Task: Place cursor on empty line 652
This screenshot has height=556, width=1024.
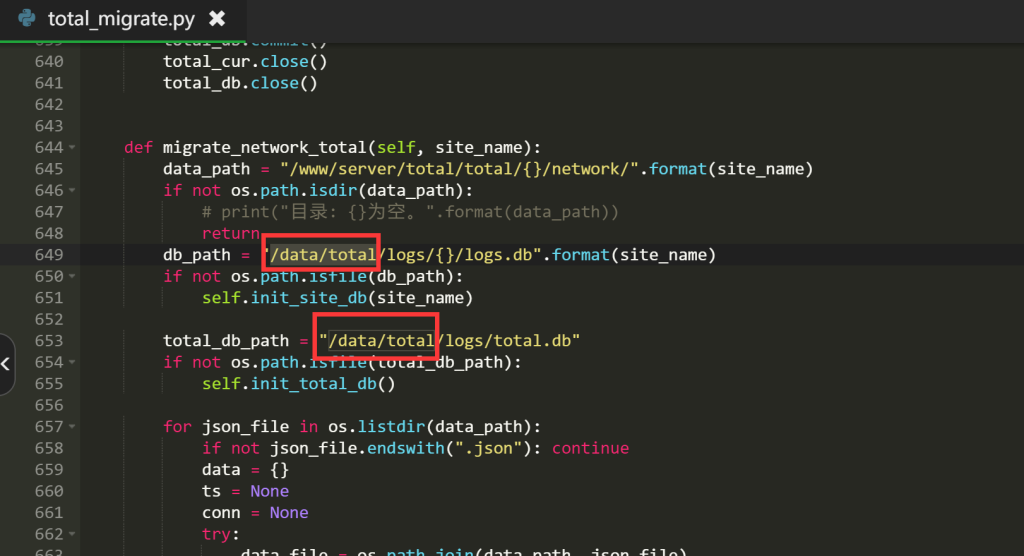Action: pos(400,320)
